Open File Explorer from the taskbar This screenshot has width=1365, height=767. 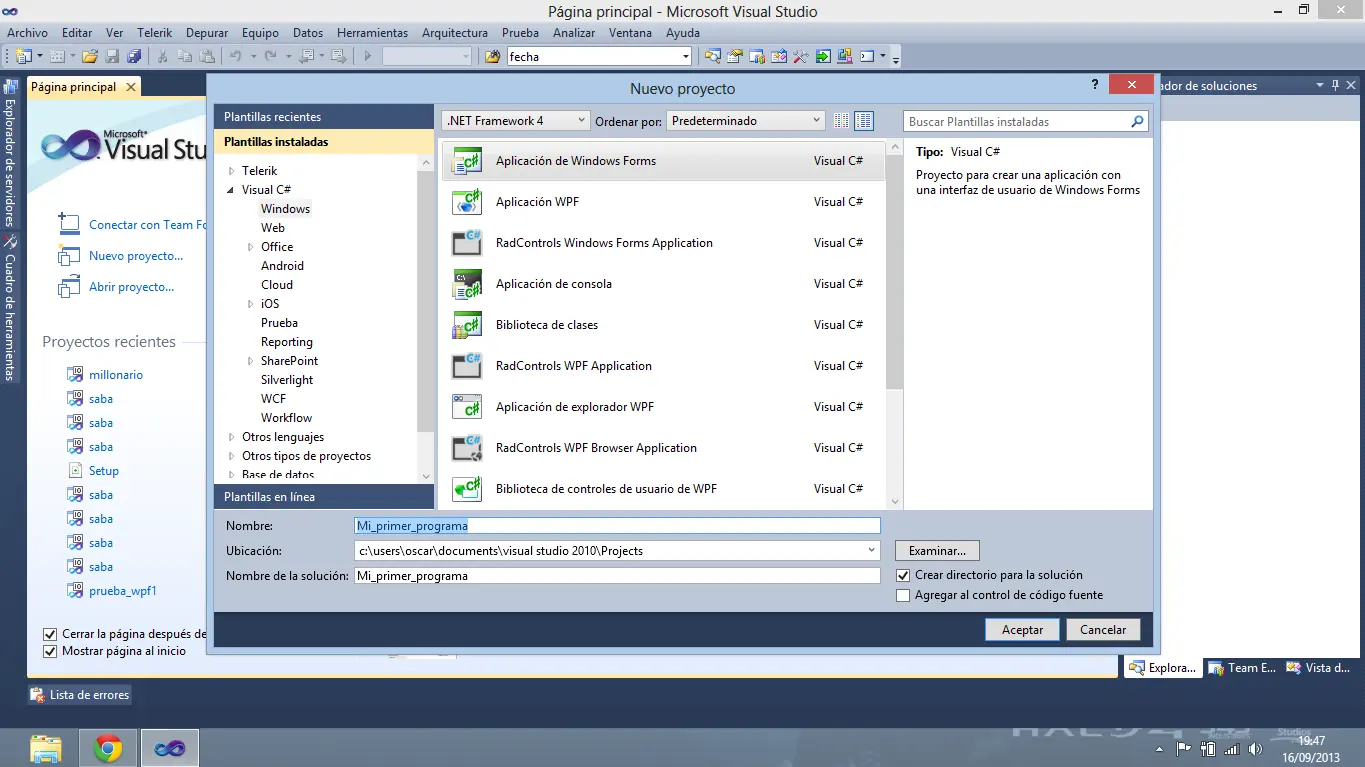[46, 748]
